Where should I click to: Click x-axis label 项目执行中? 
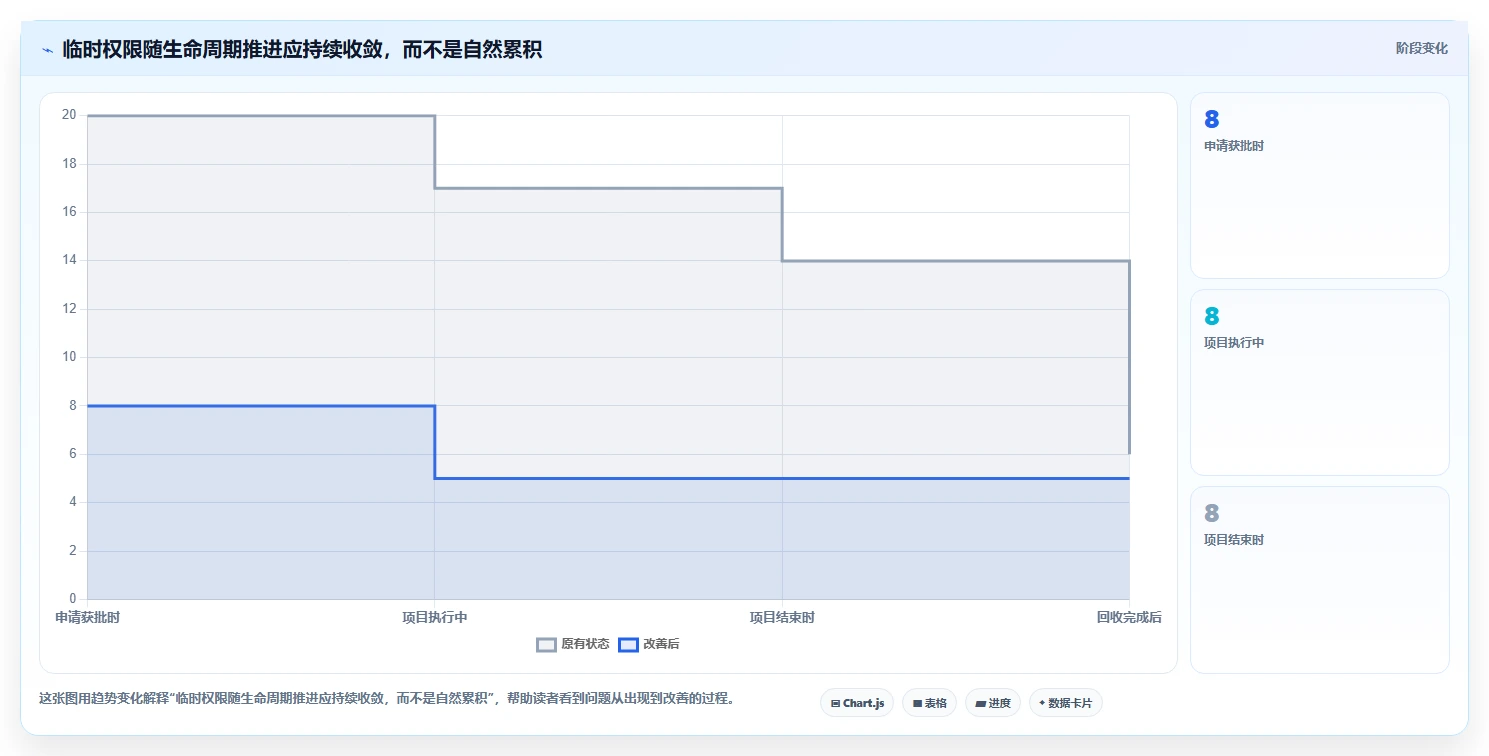[x=435, y=618]
